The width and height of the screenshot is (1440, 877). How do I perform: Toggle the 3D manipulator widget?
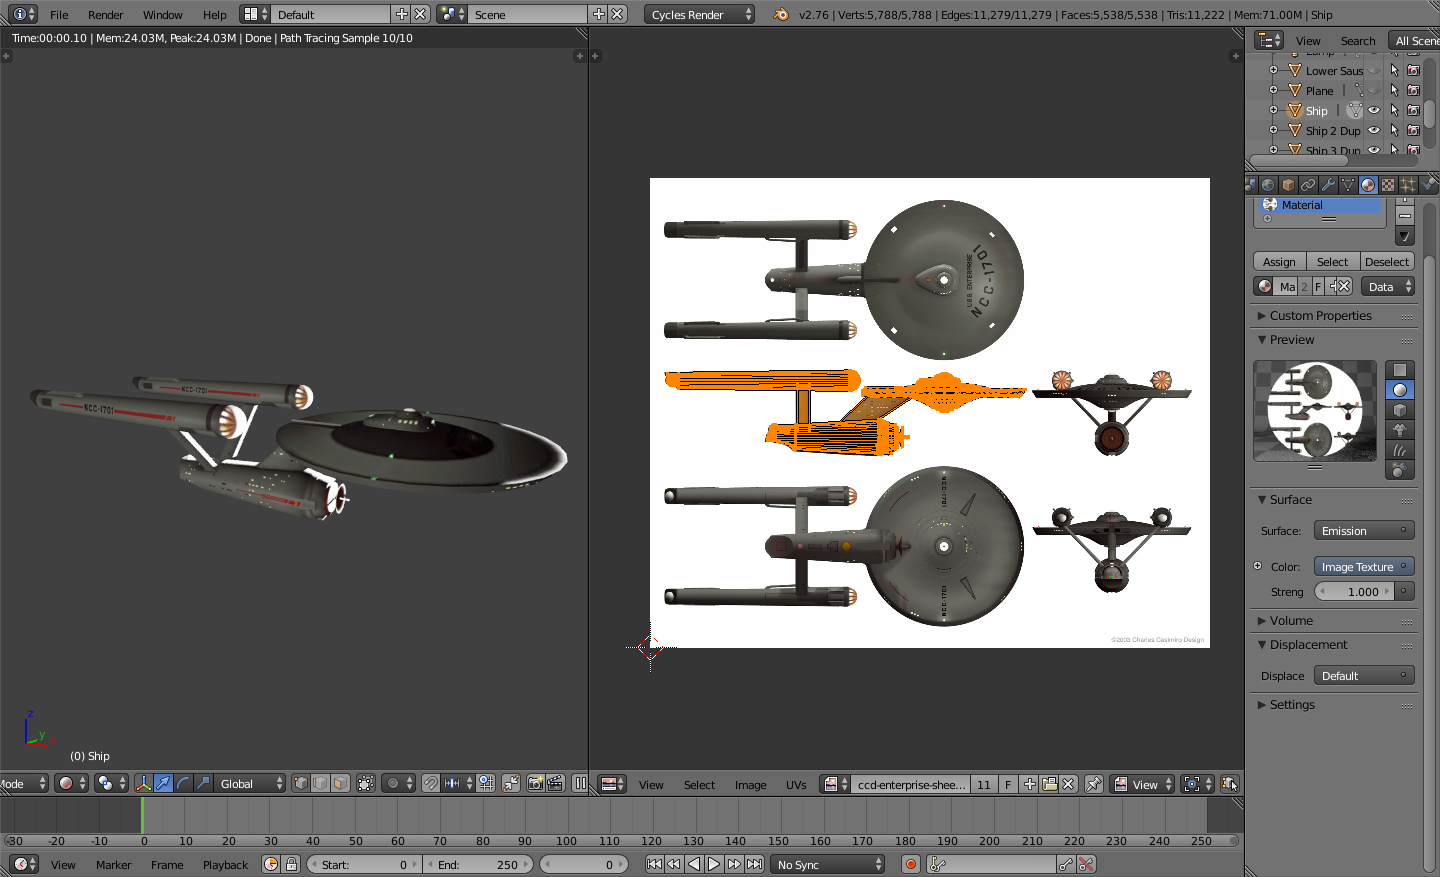point(143,784)
